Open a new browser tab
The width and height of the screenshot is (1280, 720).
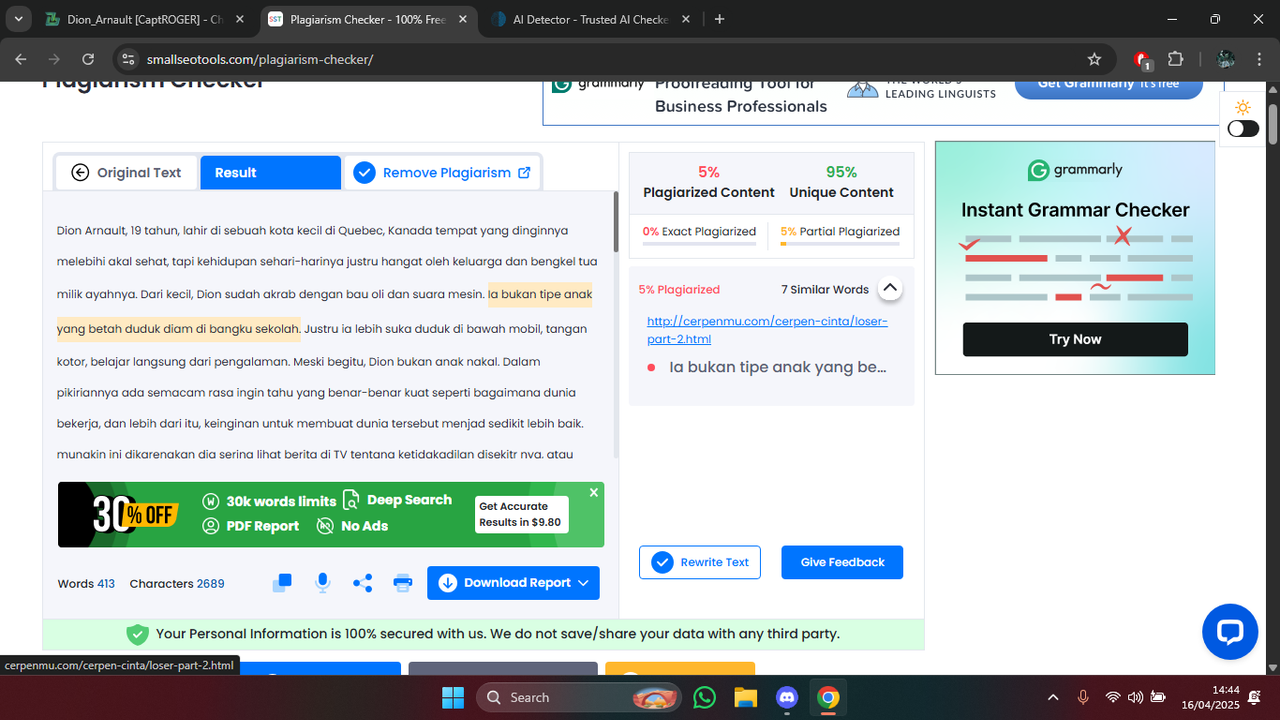pyautogui.click(x=720, y=19)
